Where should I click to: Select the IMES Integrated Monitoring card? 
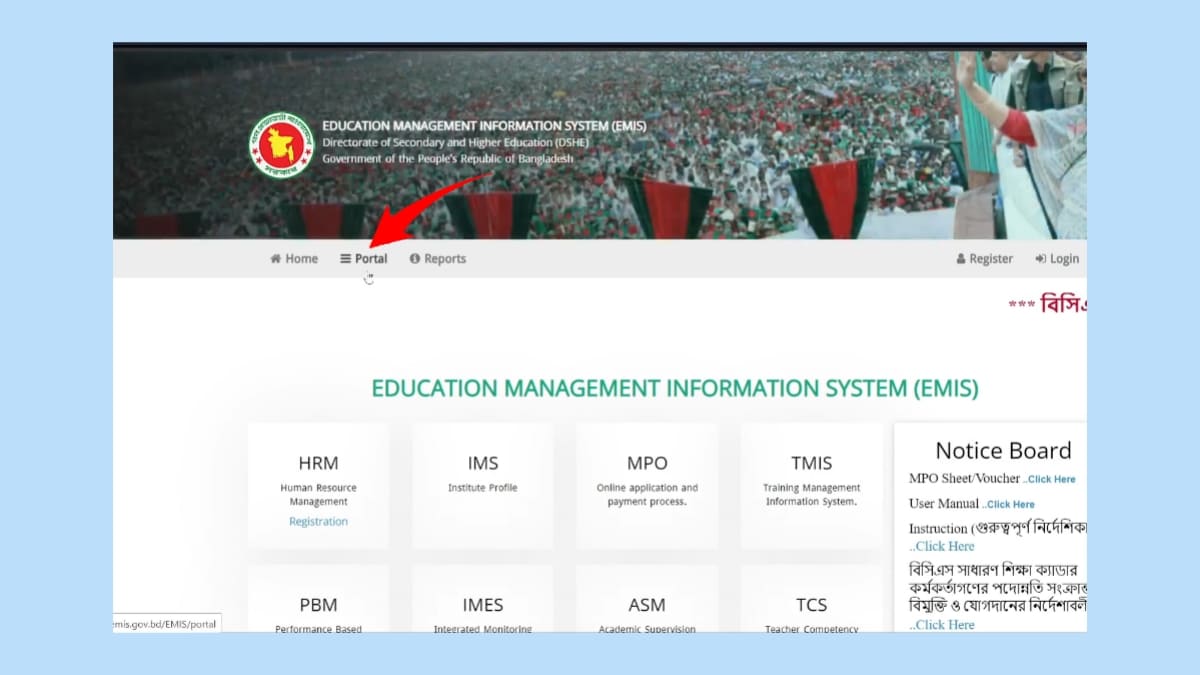[482, 606]
